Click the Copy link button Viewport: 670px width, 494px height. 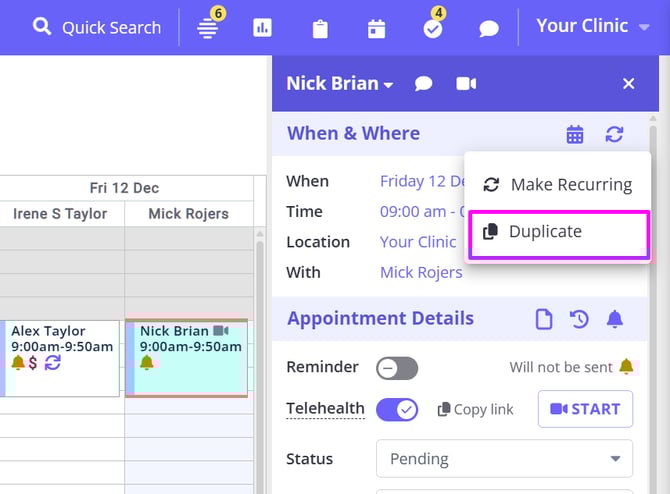coord(476,409)
